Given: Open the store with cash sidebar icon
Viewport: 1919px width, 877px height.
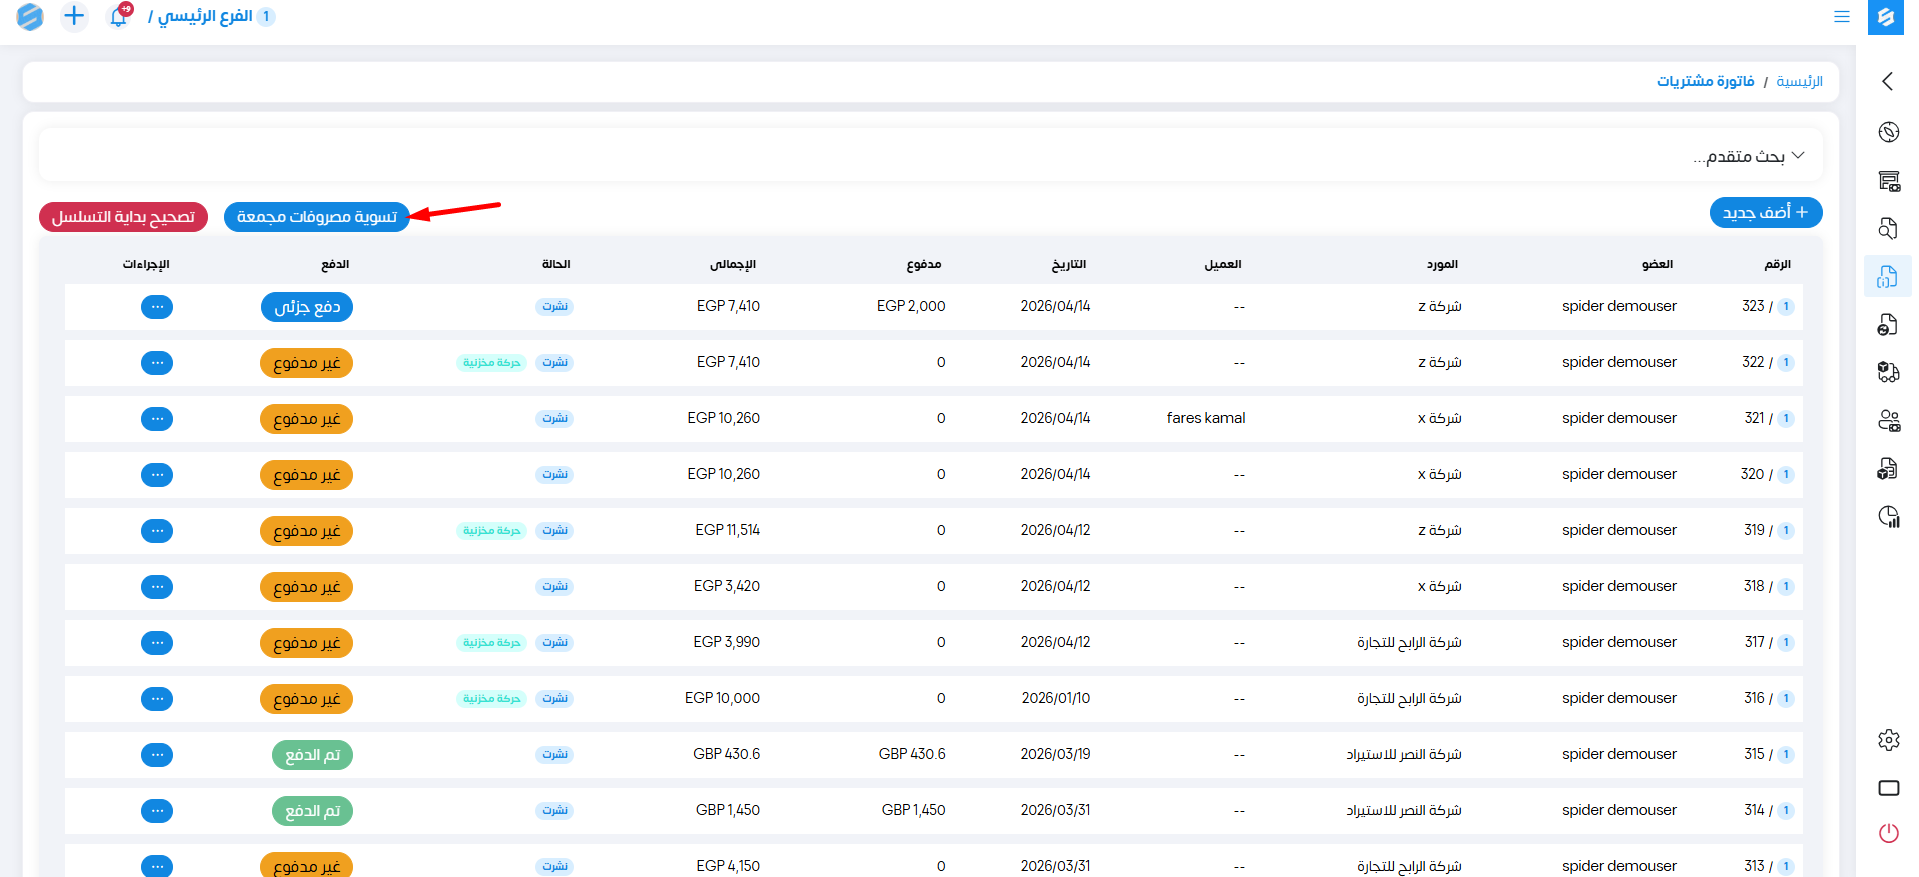Looking at the screenshot, I should click(x=1888, y=181).
